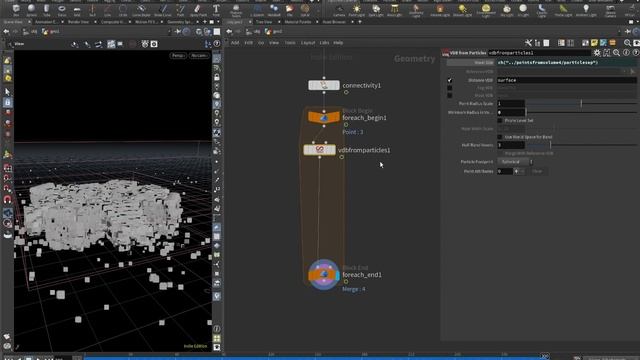
Task: Click the Font text shelf tool
Action: tap(216, 10)
